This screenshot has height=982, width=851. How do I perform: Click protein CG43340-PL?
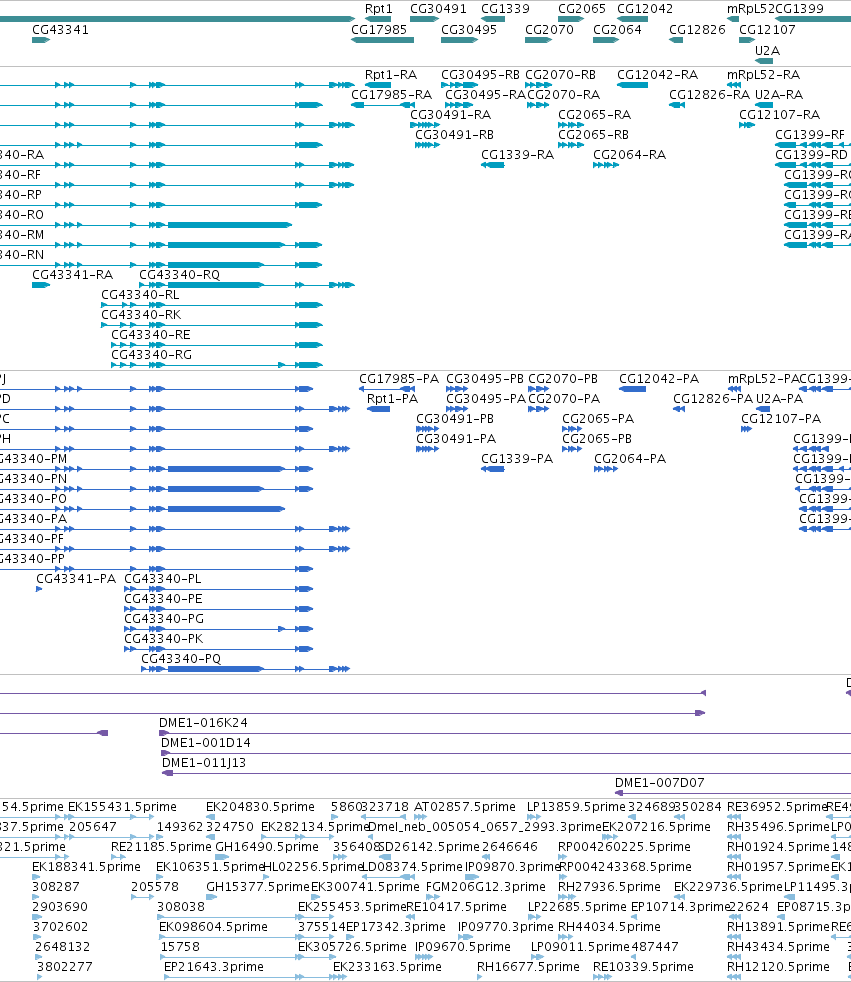(163, 579)
